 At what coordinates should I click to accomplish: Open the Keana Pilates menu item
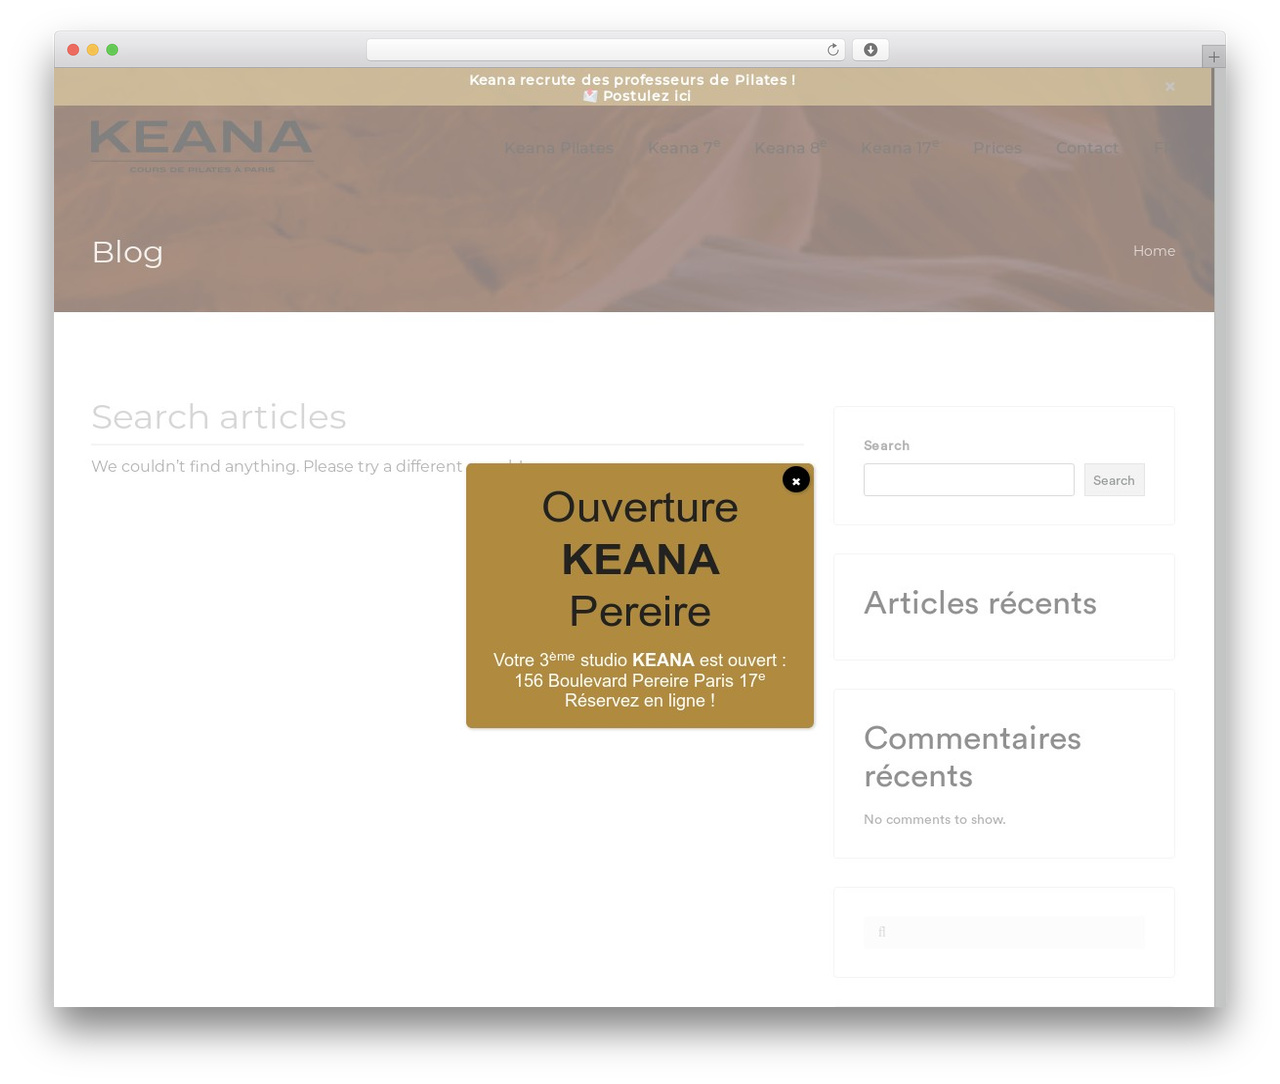pos(559,148)
